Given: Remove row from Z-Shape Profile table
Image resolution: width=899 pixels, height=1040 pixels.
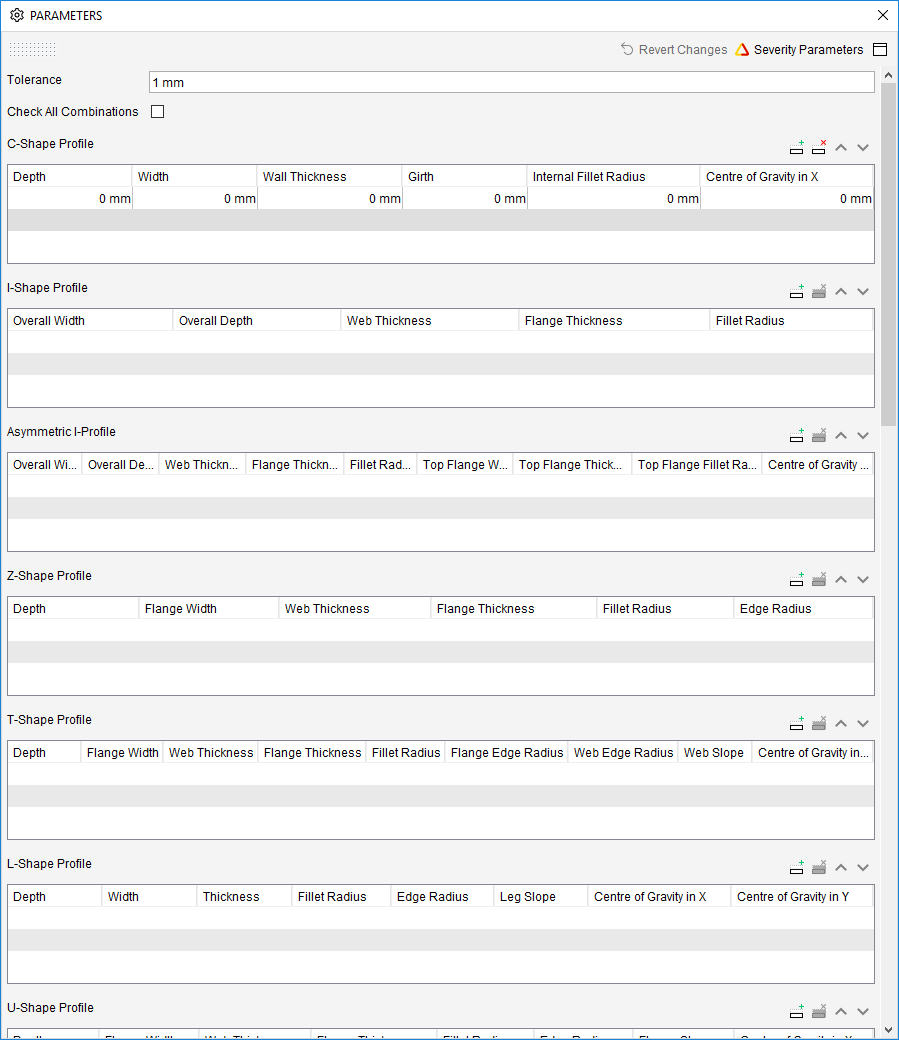Looking at the screenshot, I should [x=819, y=579].
